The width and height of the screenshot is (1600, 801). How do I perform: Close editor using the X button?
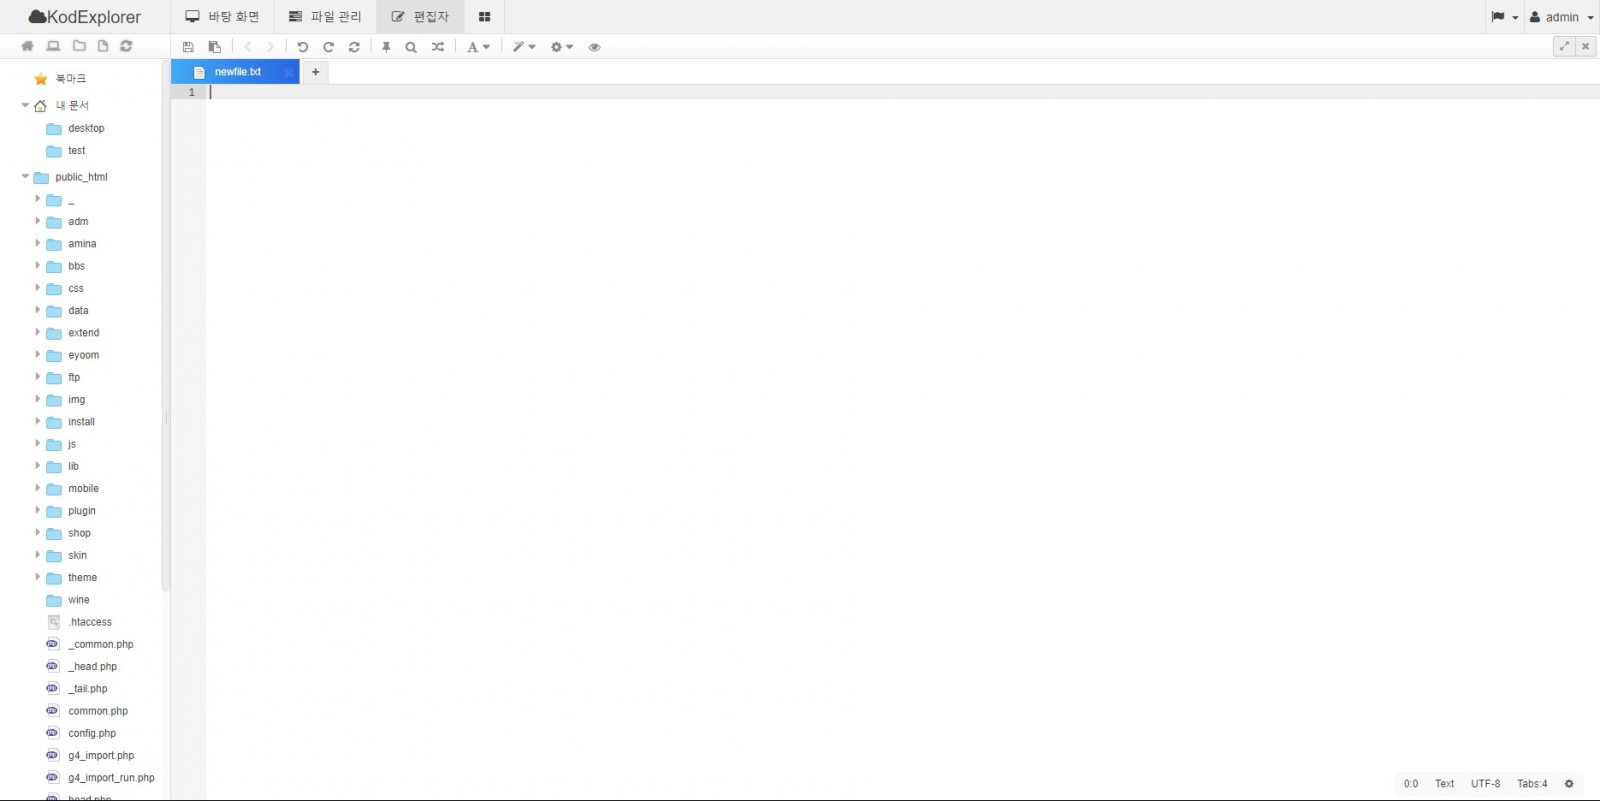coord(1585,46)
